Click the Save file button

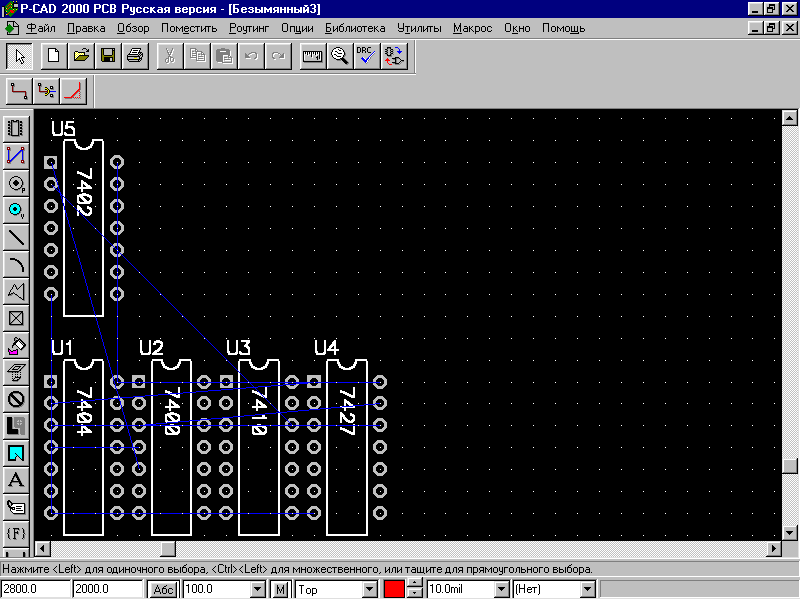click(x=108, y=56)
